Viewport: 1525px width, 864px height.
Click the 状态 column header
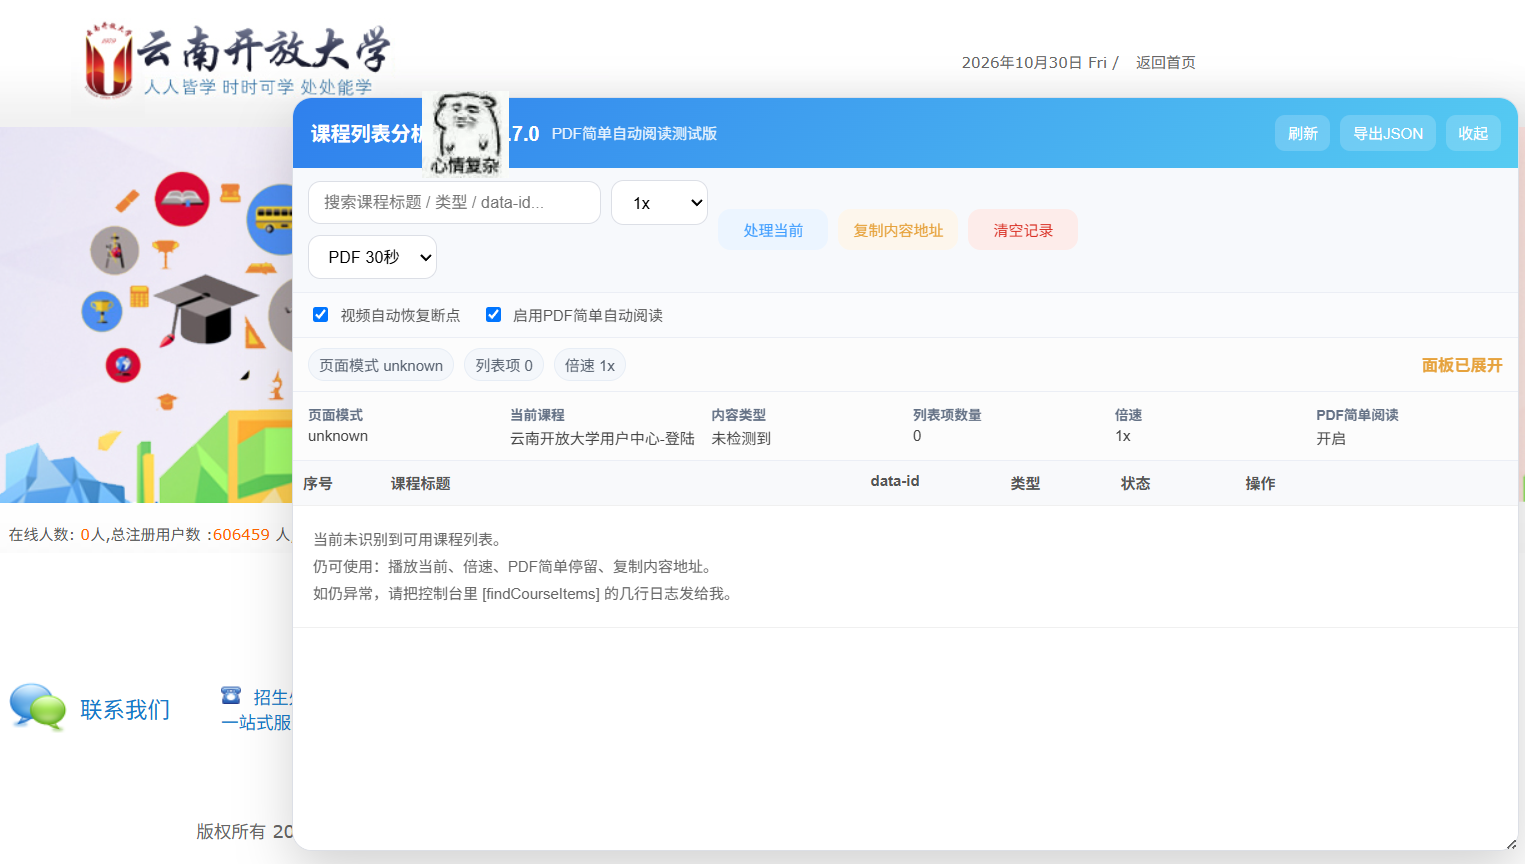click(1135, 483)
